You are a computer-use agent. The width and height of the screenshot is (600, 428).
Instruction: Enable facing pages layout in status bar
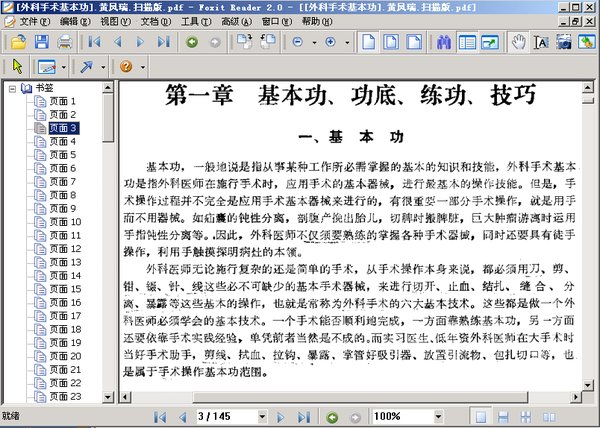coord(549,417)
